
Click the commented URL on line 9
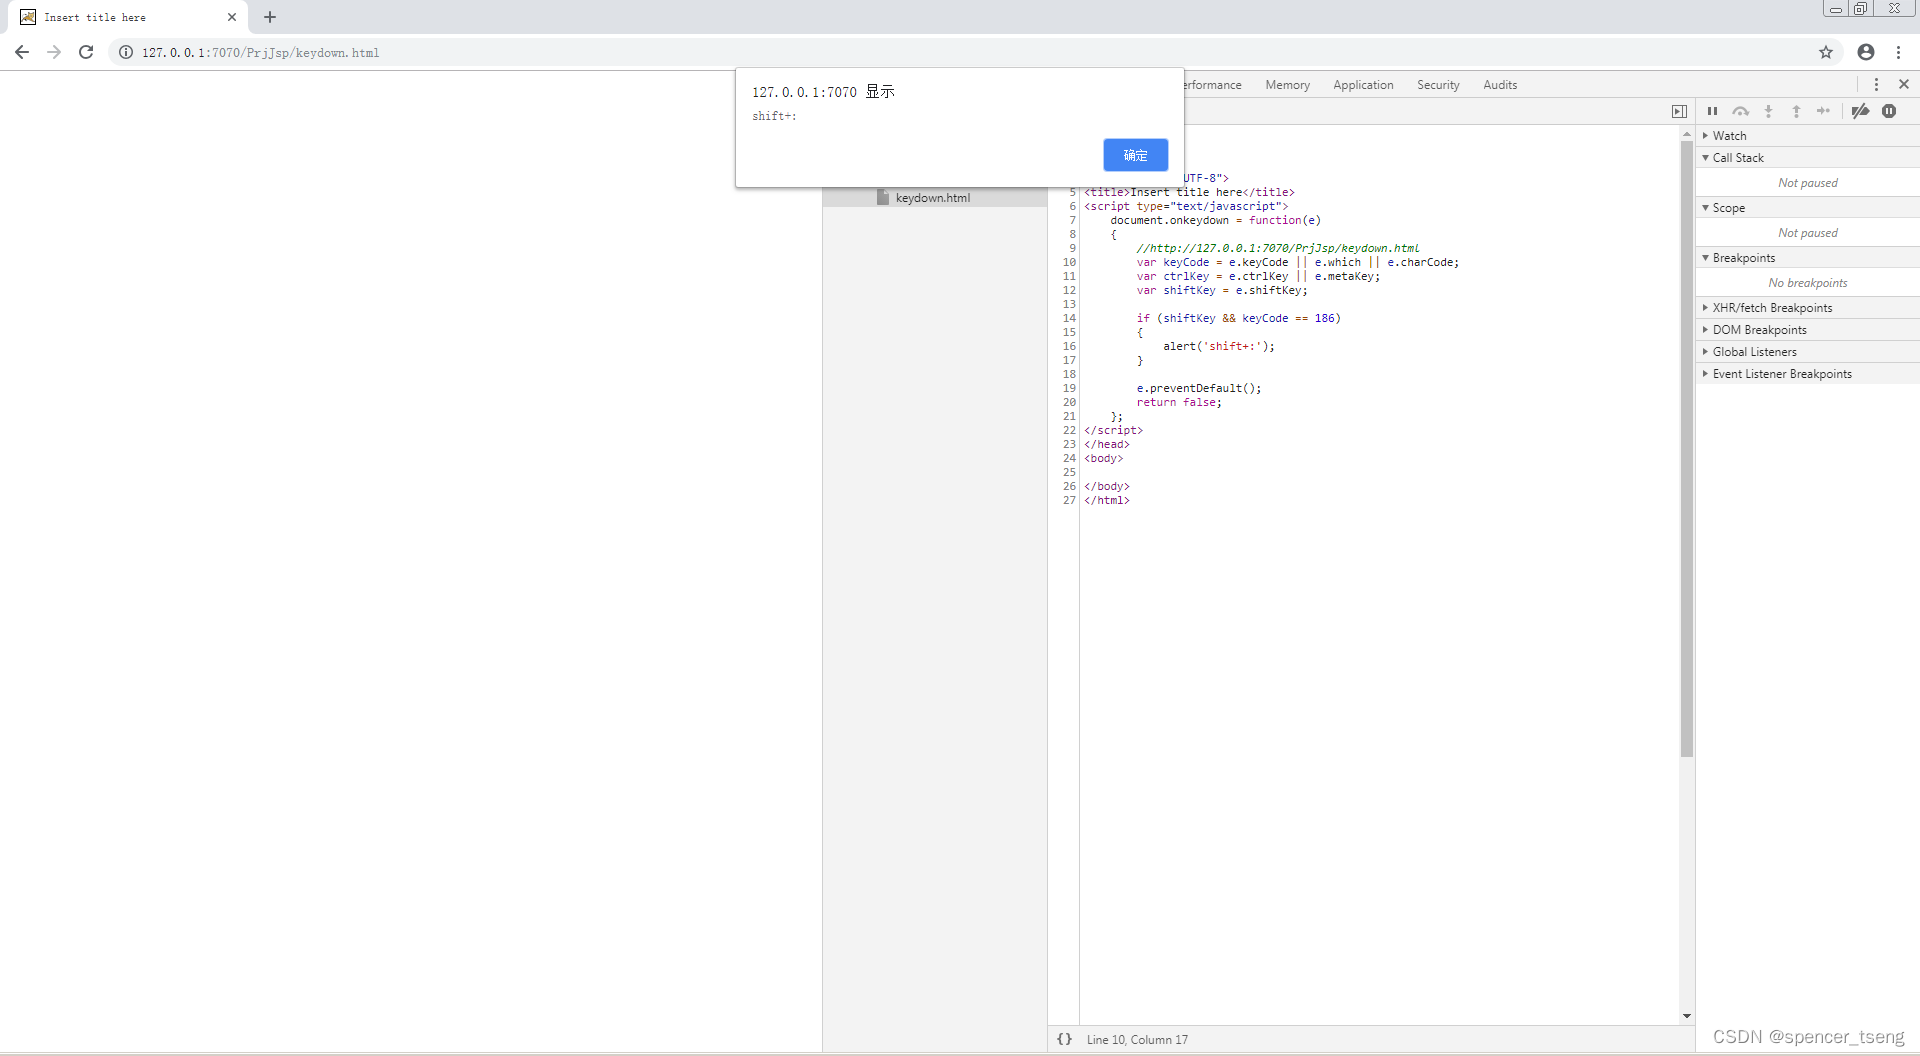1278,248
